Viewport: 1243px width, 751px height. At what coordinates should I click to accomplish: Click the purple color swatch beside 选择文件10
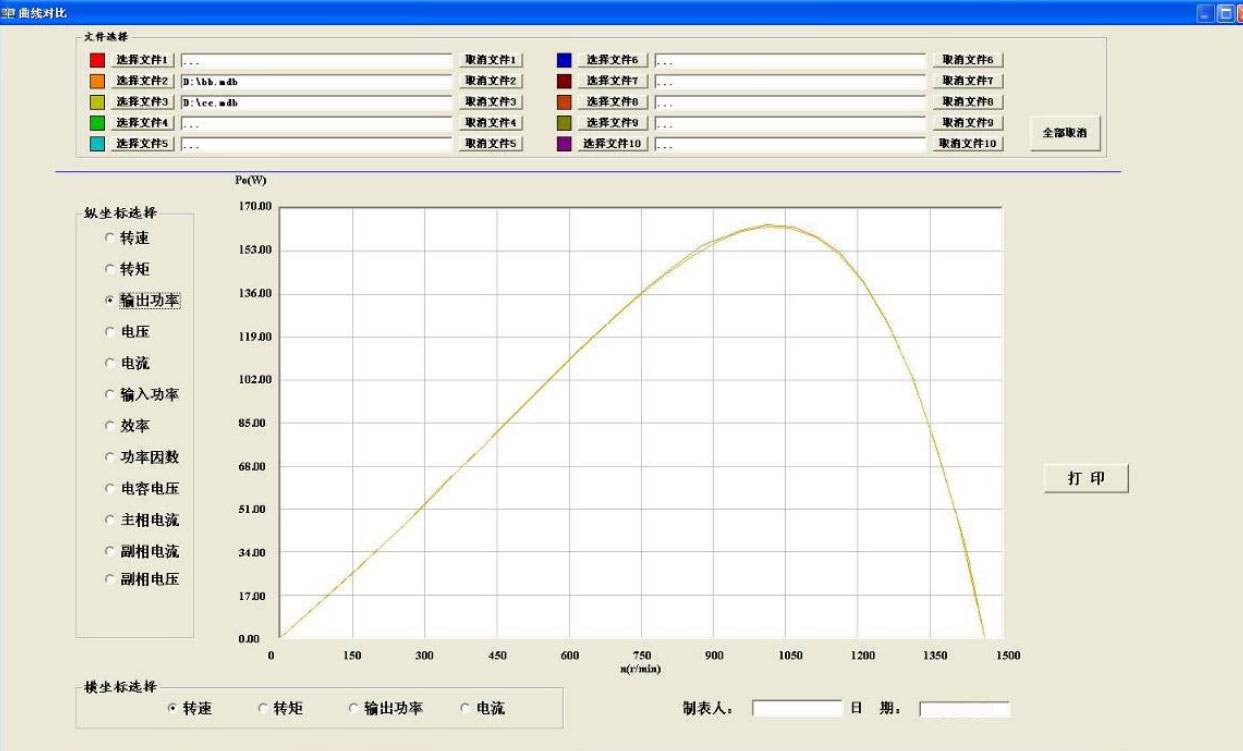(565, 143)
